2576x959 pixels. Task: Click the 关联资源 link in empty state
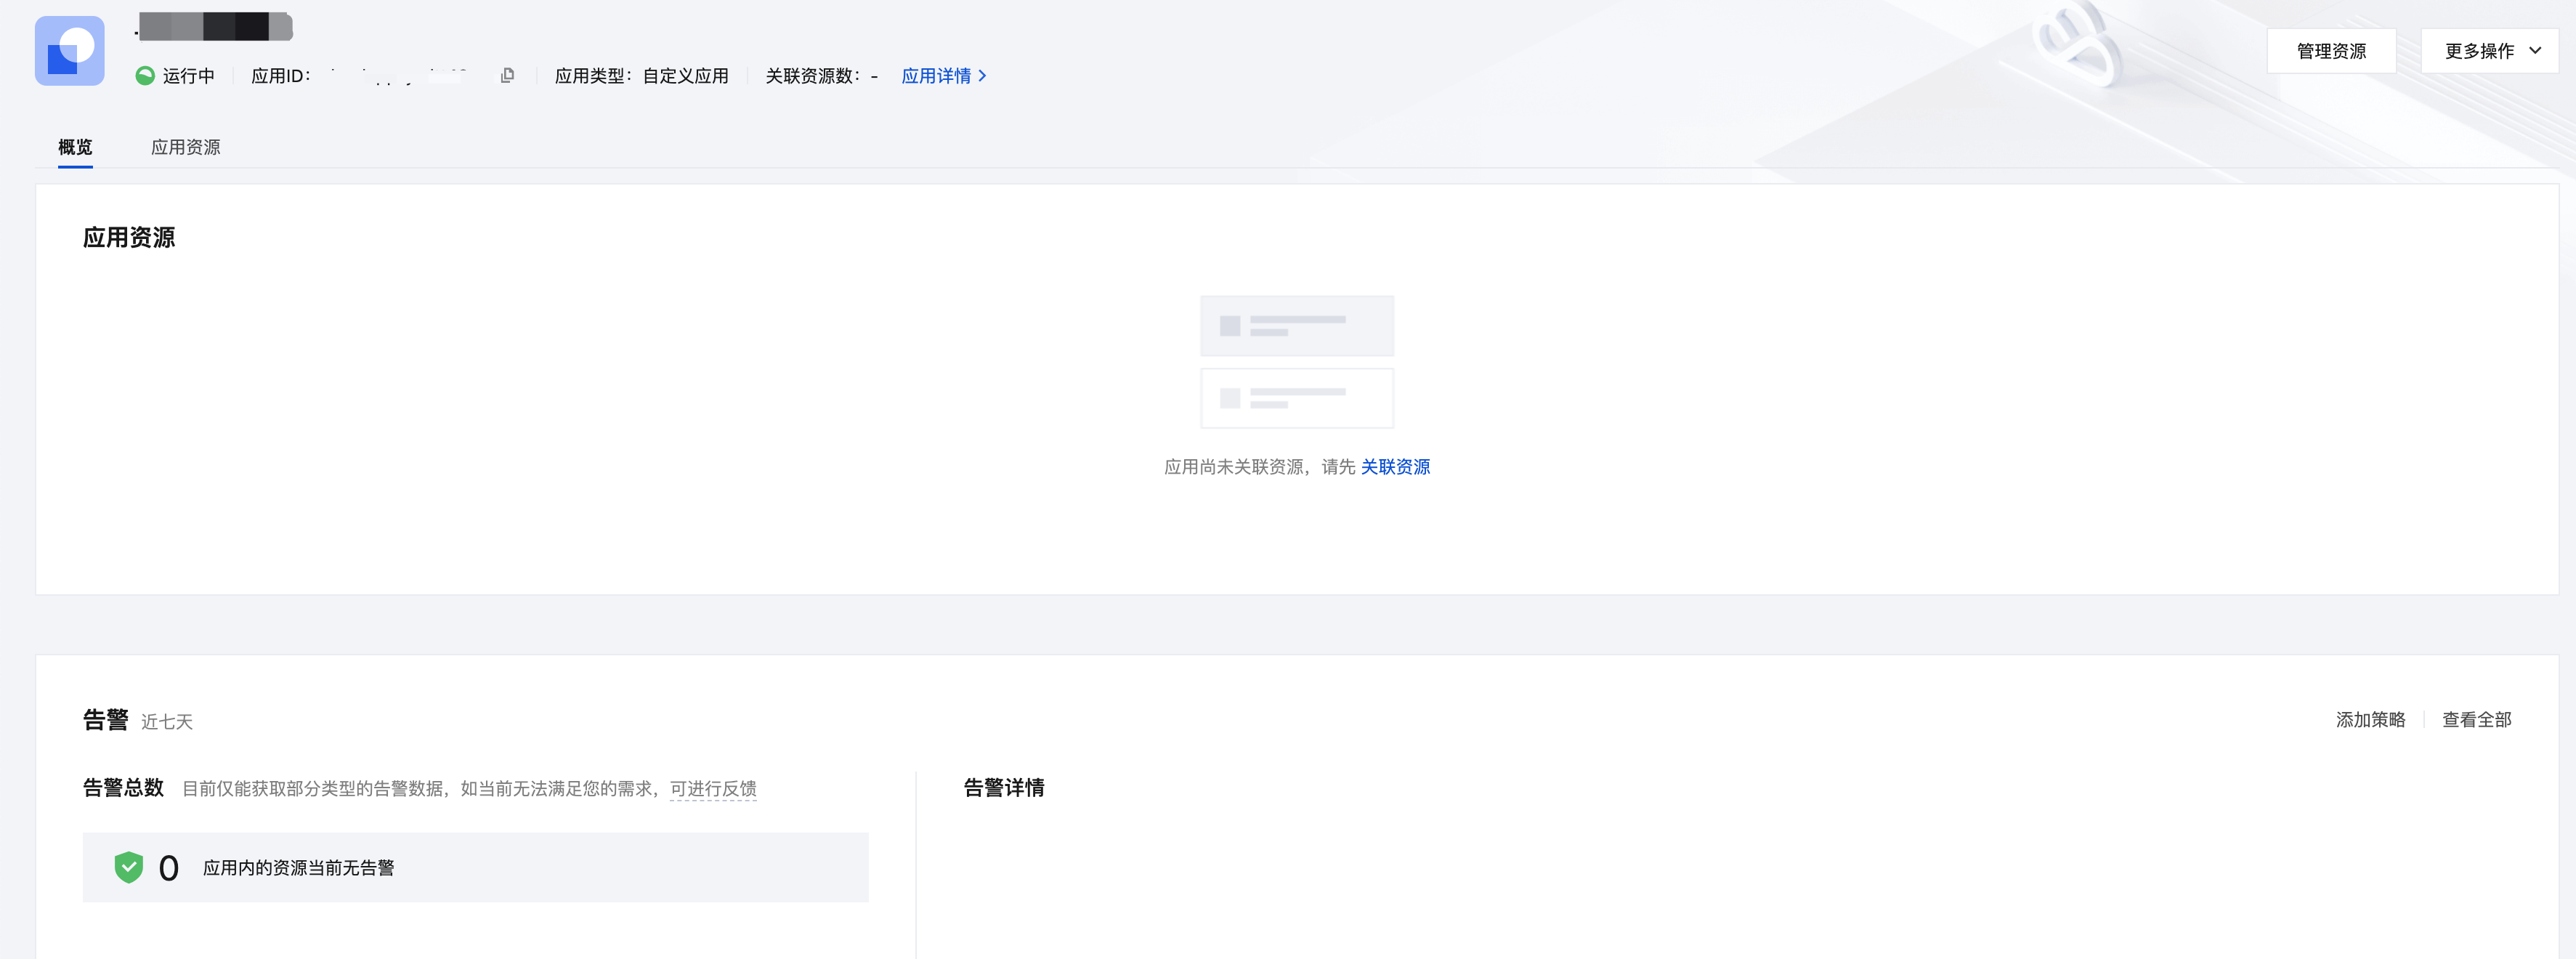tap(1395, 467)
